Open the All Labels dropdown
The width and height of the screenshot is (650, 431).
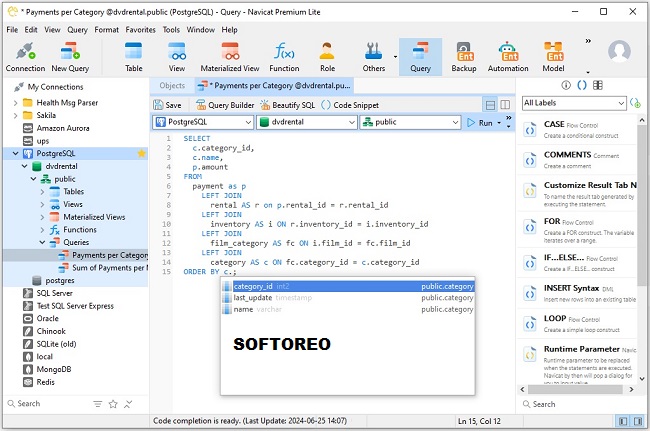(574, 103)
